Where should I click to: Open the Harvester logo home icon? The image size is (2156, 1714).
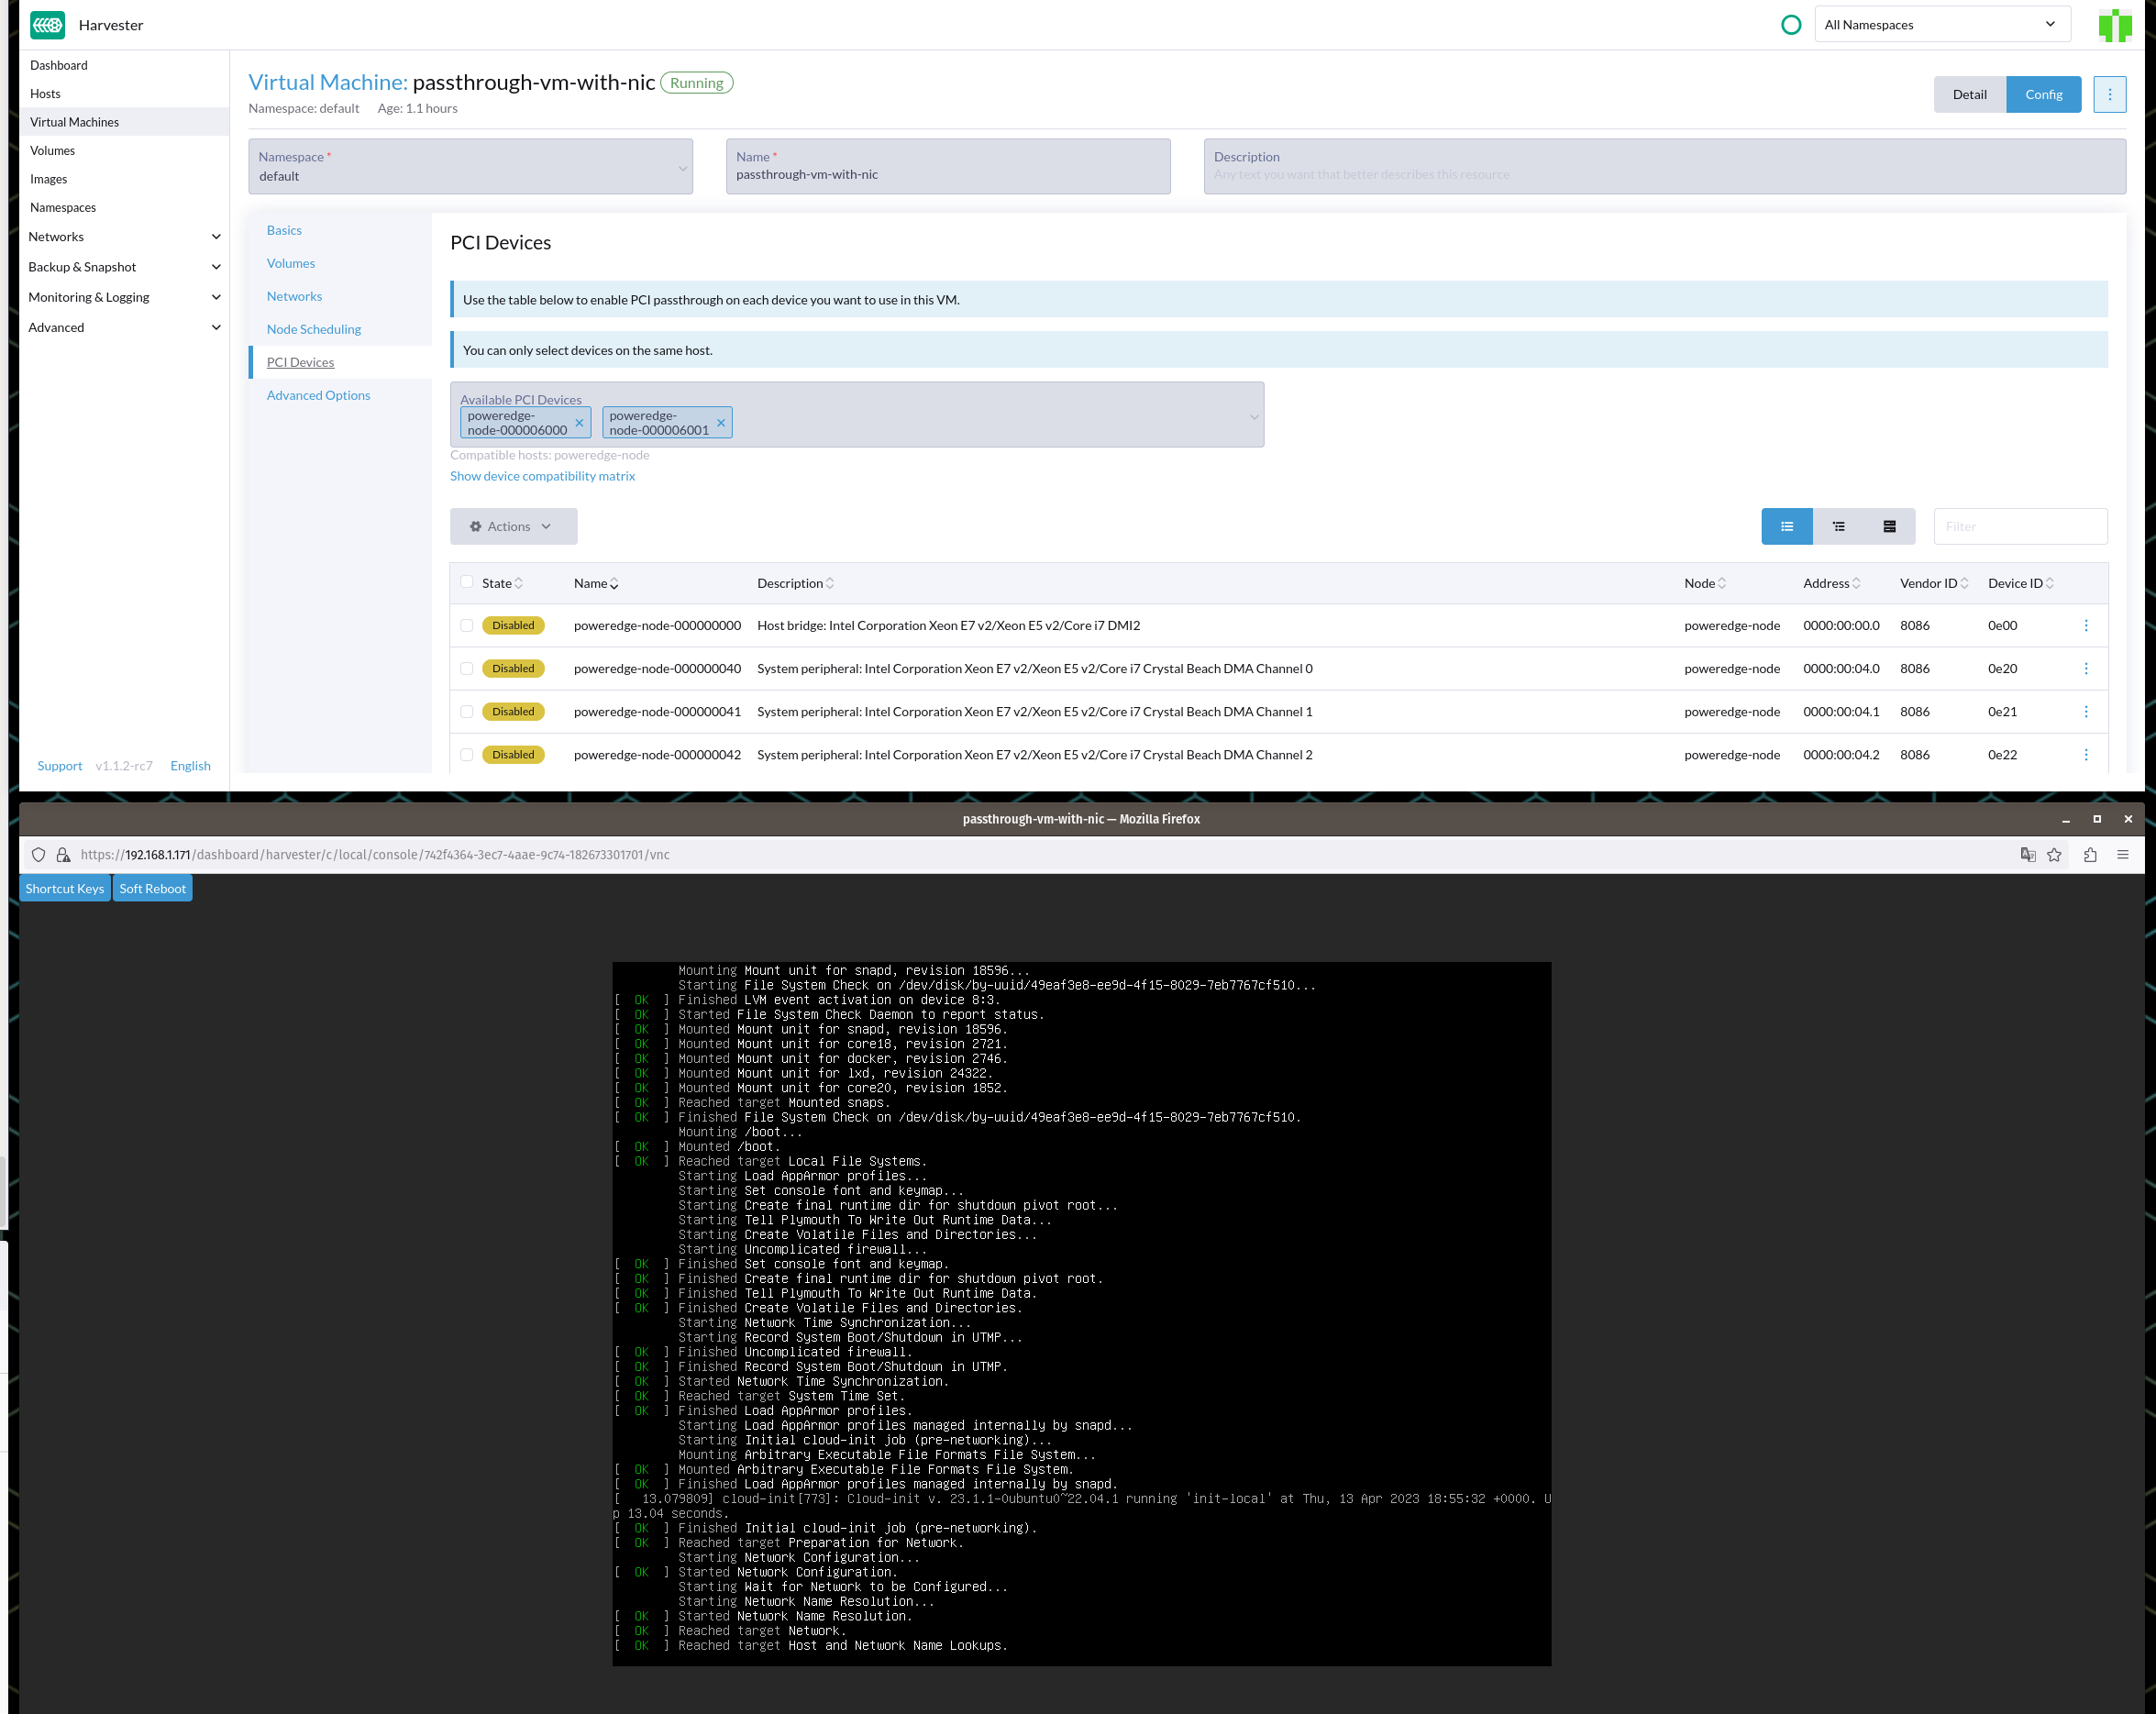tap(47, 24)
